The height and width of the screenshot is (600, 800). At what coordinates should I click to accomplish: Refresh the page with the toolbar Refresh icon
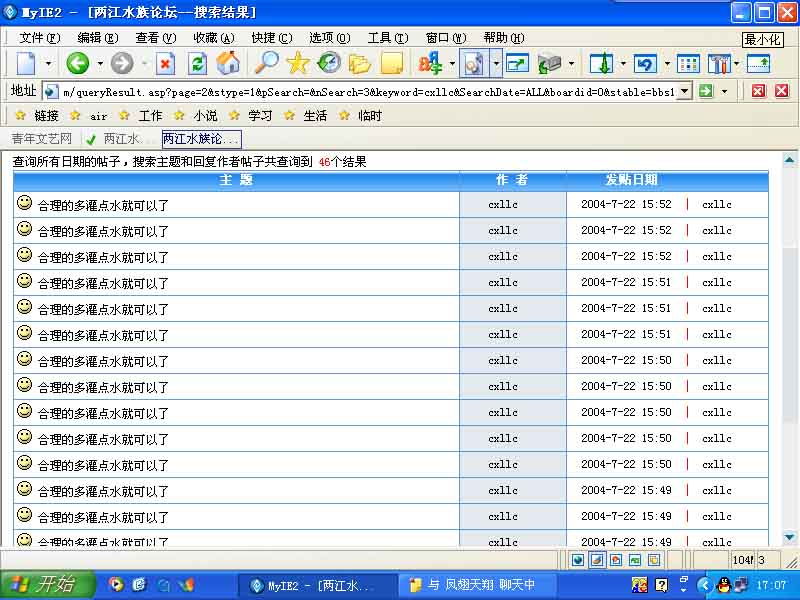click(x=197, y=64)
